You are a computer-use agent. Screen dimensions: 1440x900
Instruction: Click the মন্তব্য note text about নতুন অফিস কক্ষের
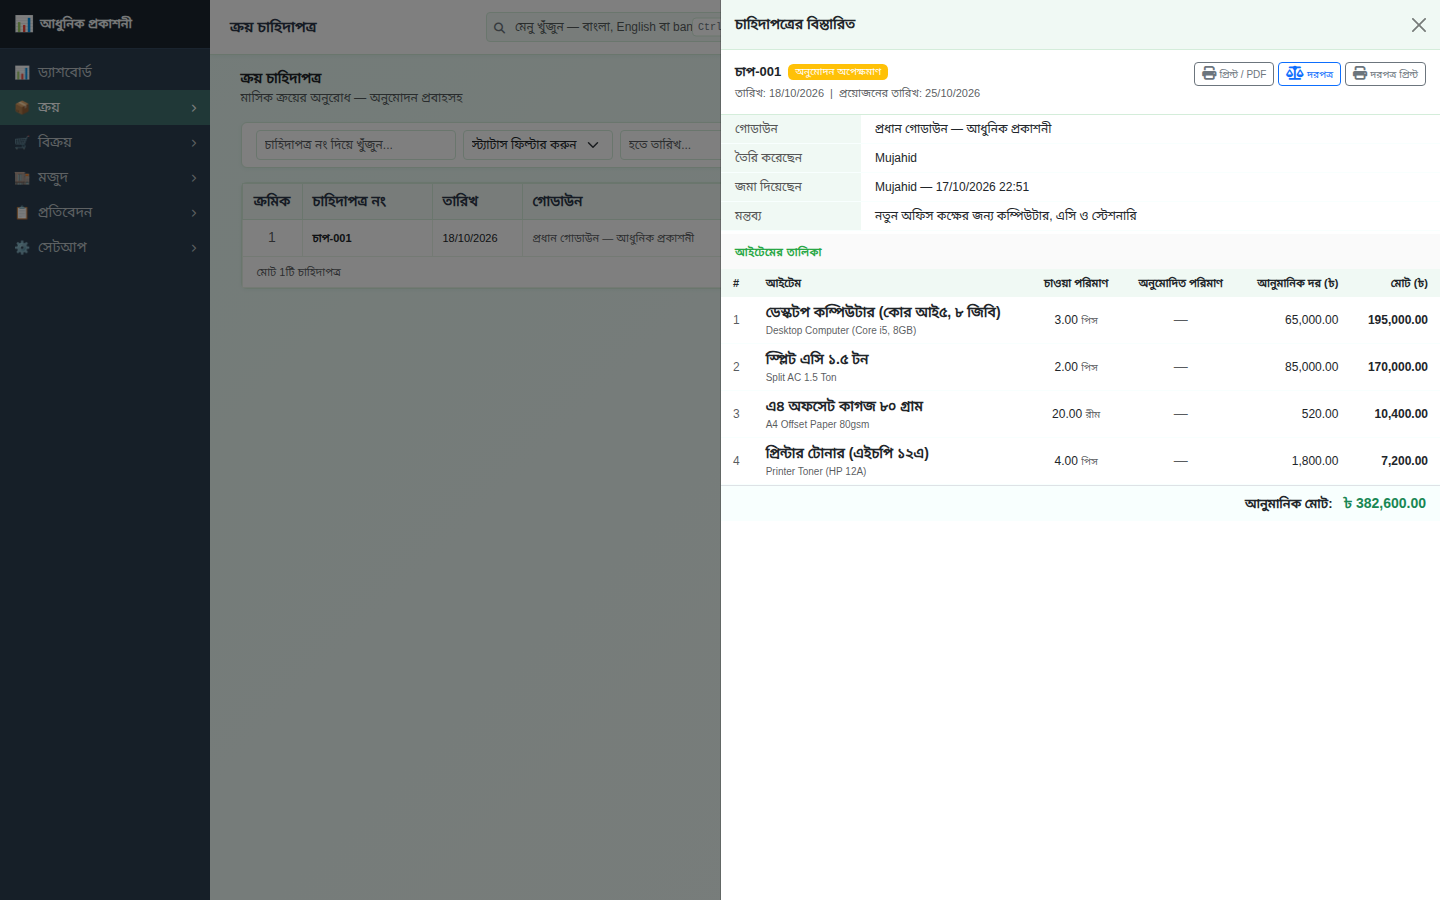point(1005,215)
